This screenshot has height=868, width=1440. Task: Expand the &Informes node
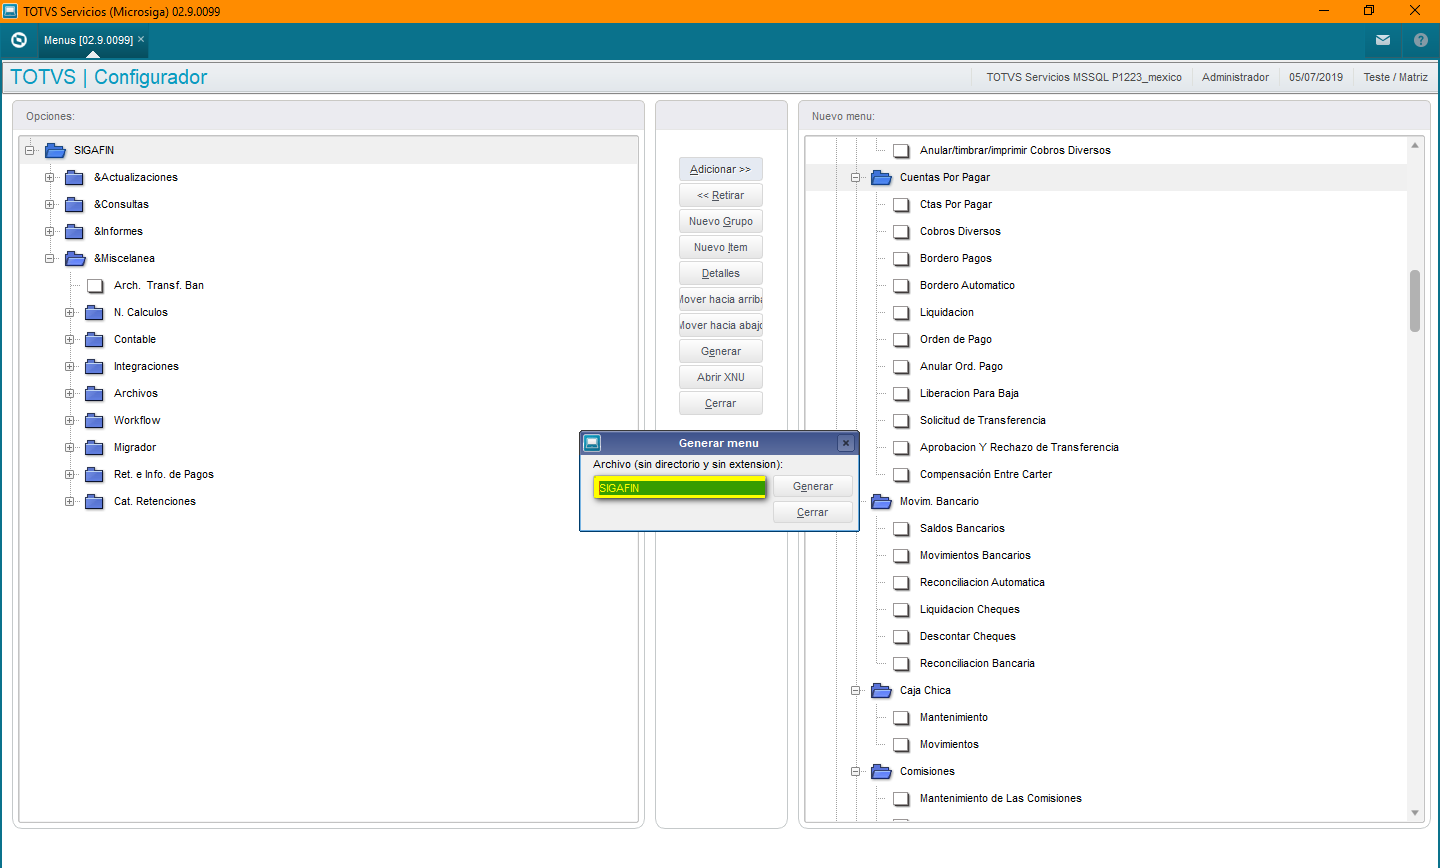(49, 231)
